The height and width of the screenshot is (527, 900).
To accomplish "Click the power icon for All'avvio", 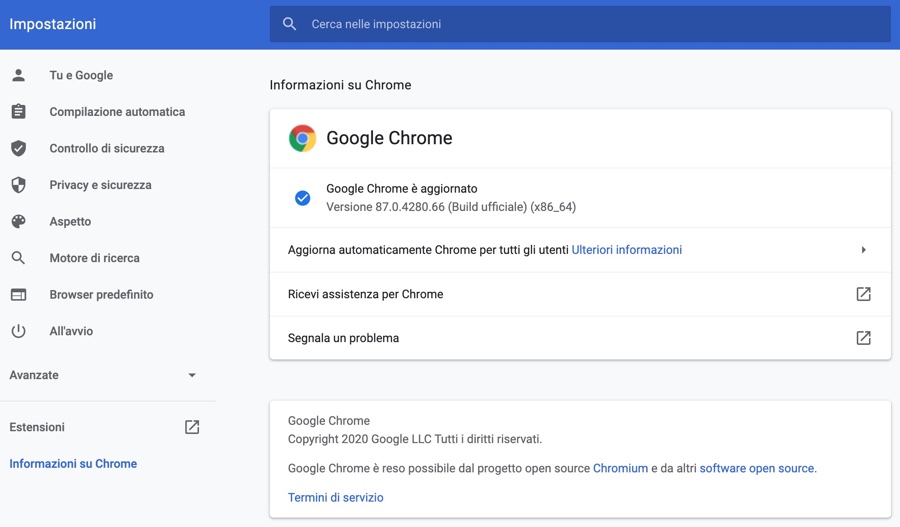I will tap(18, 331).
